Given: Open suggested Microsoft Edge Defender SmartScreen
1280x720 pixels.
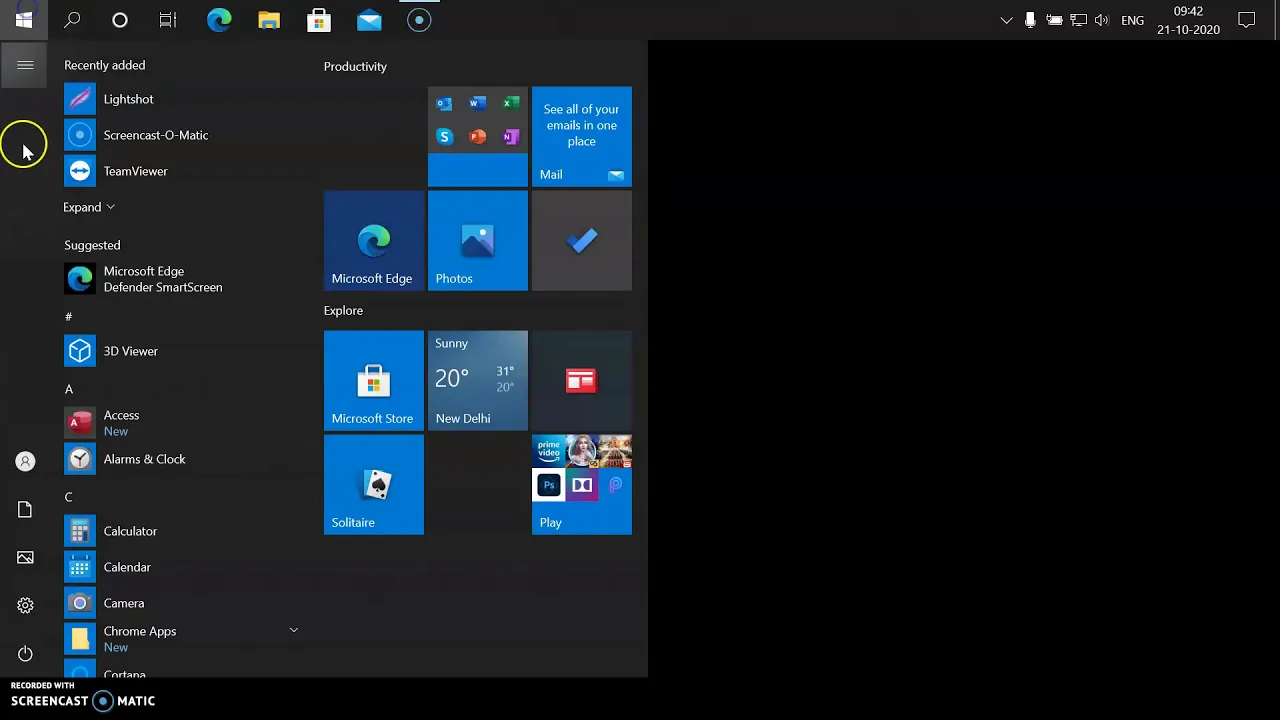Looking at the screenshot, I should coord(180,279).
